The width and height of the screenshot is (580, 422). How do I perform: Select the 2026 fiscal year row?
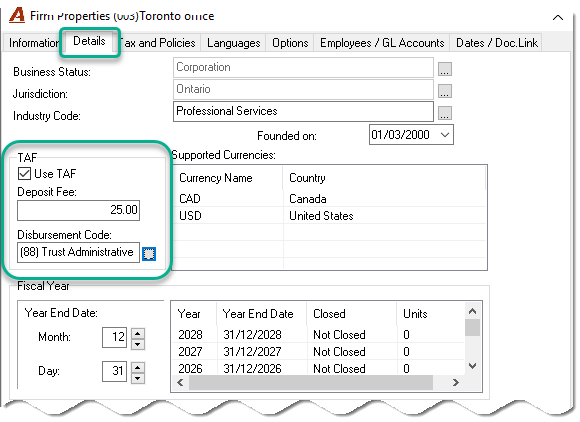pos(318,369)
